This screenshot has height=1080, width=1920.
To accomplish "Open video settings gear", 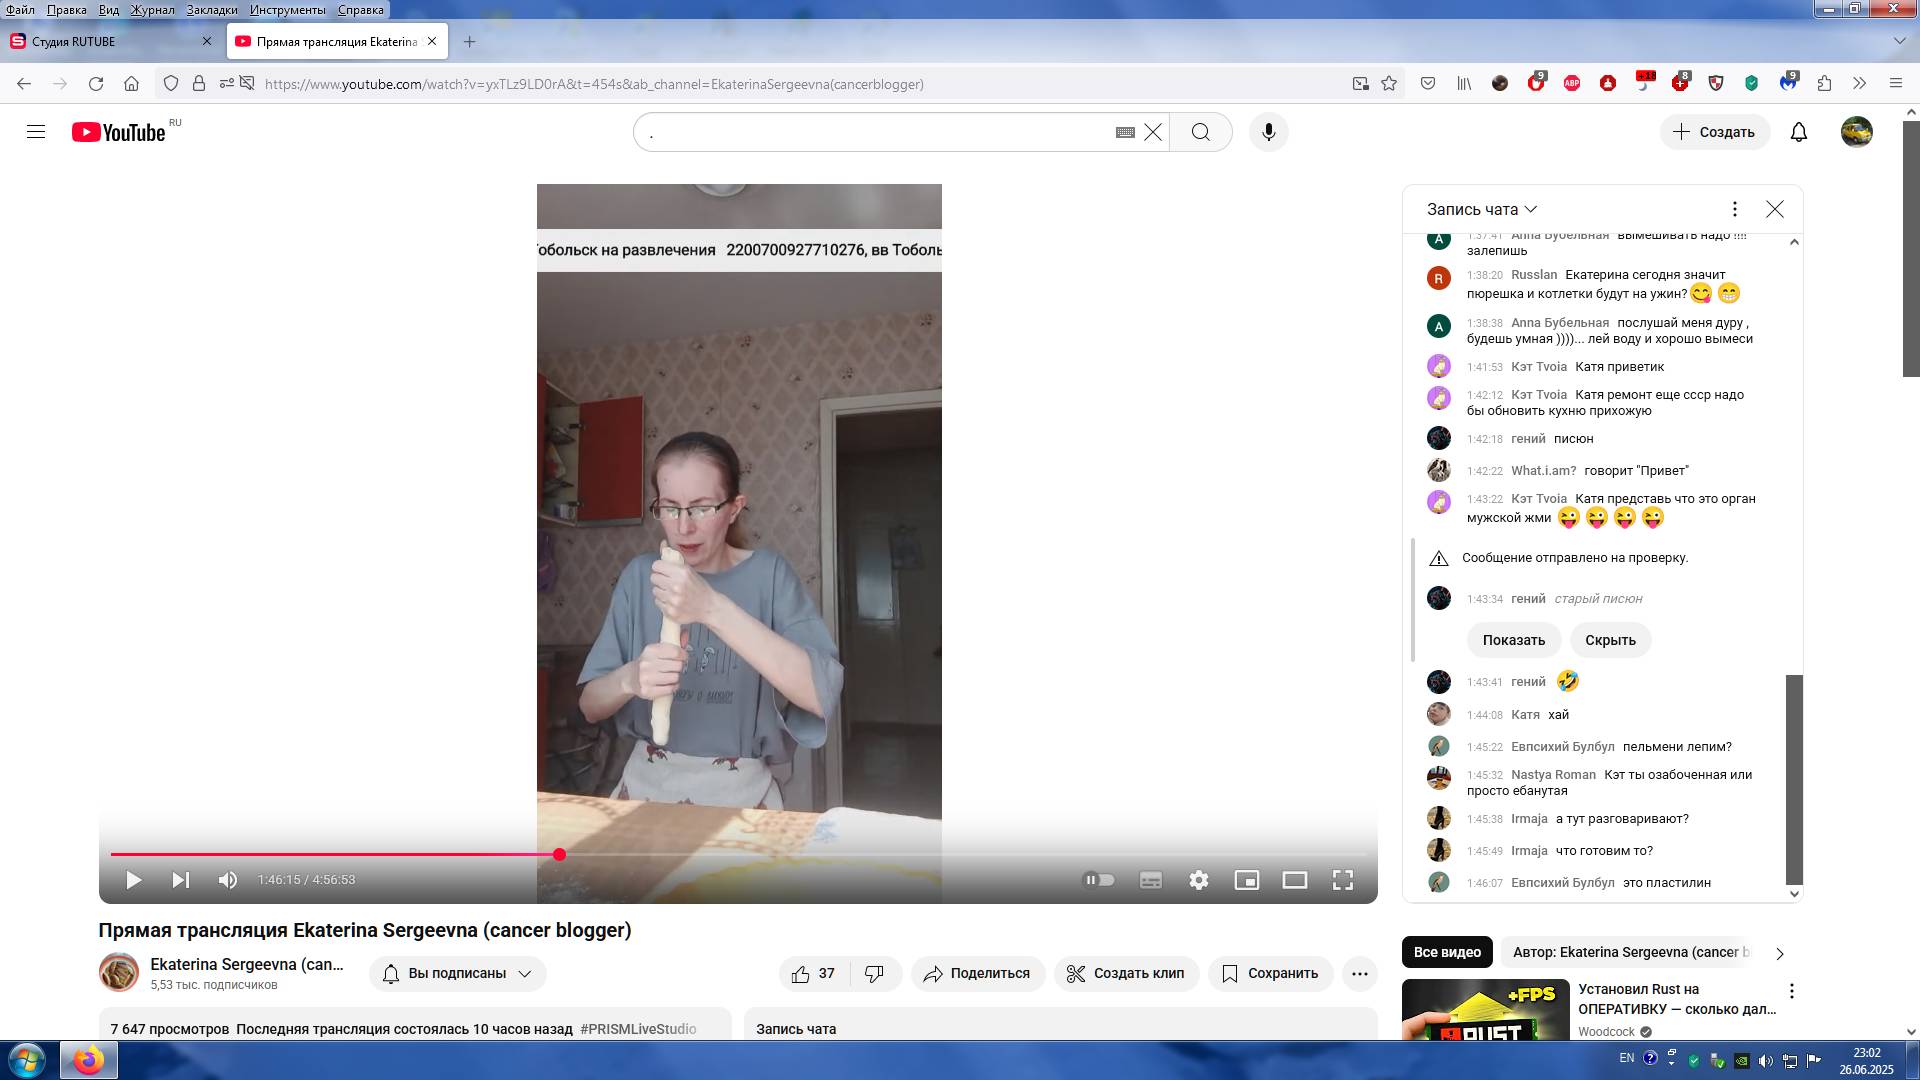I will [x=1198, y=880].
